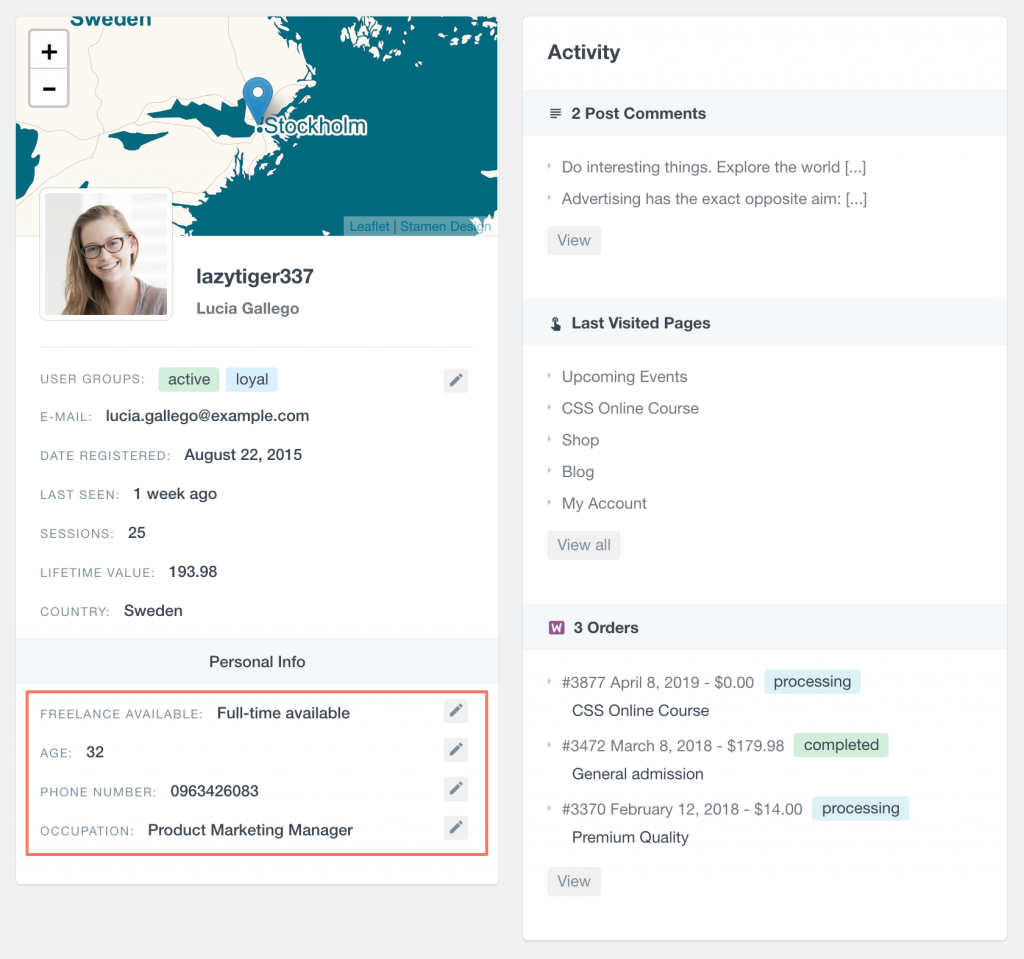The image size is (1024, 959).
Task: Expand the Upcoming Events visited page entry
Action: click(549, 377)
